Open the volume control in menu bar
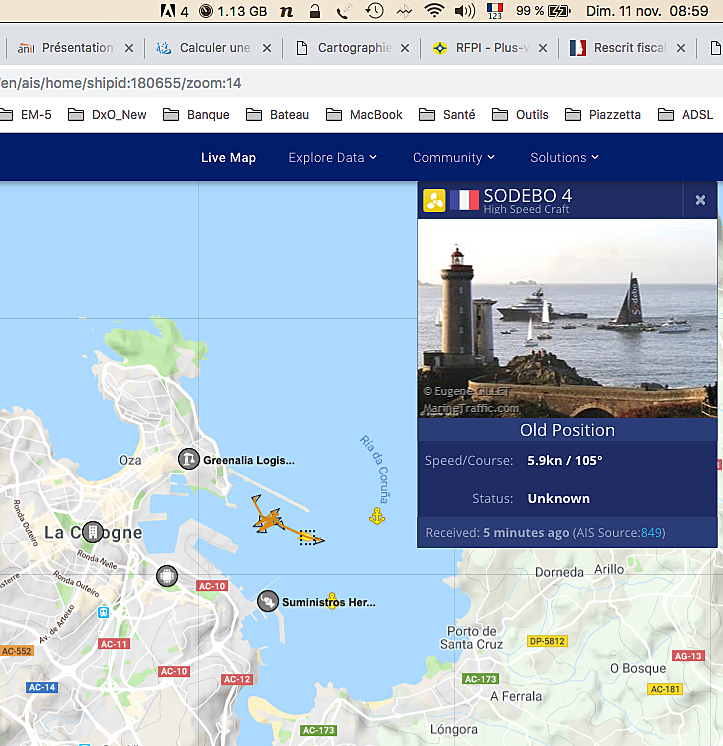Image resolution: width=723 pixels, height=746 pixels. click(x=465, y=10)
